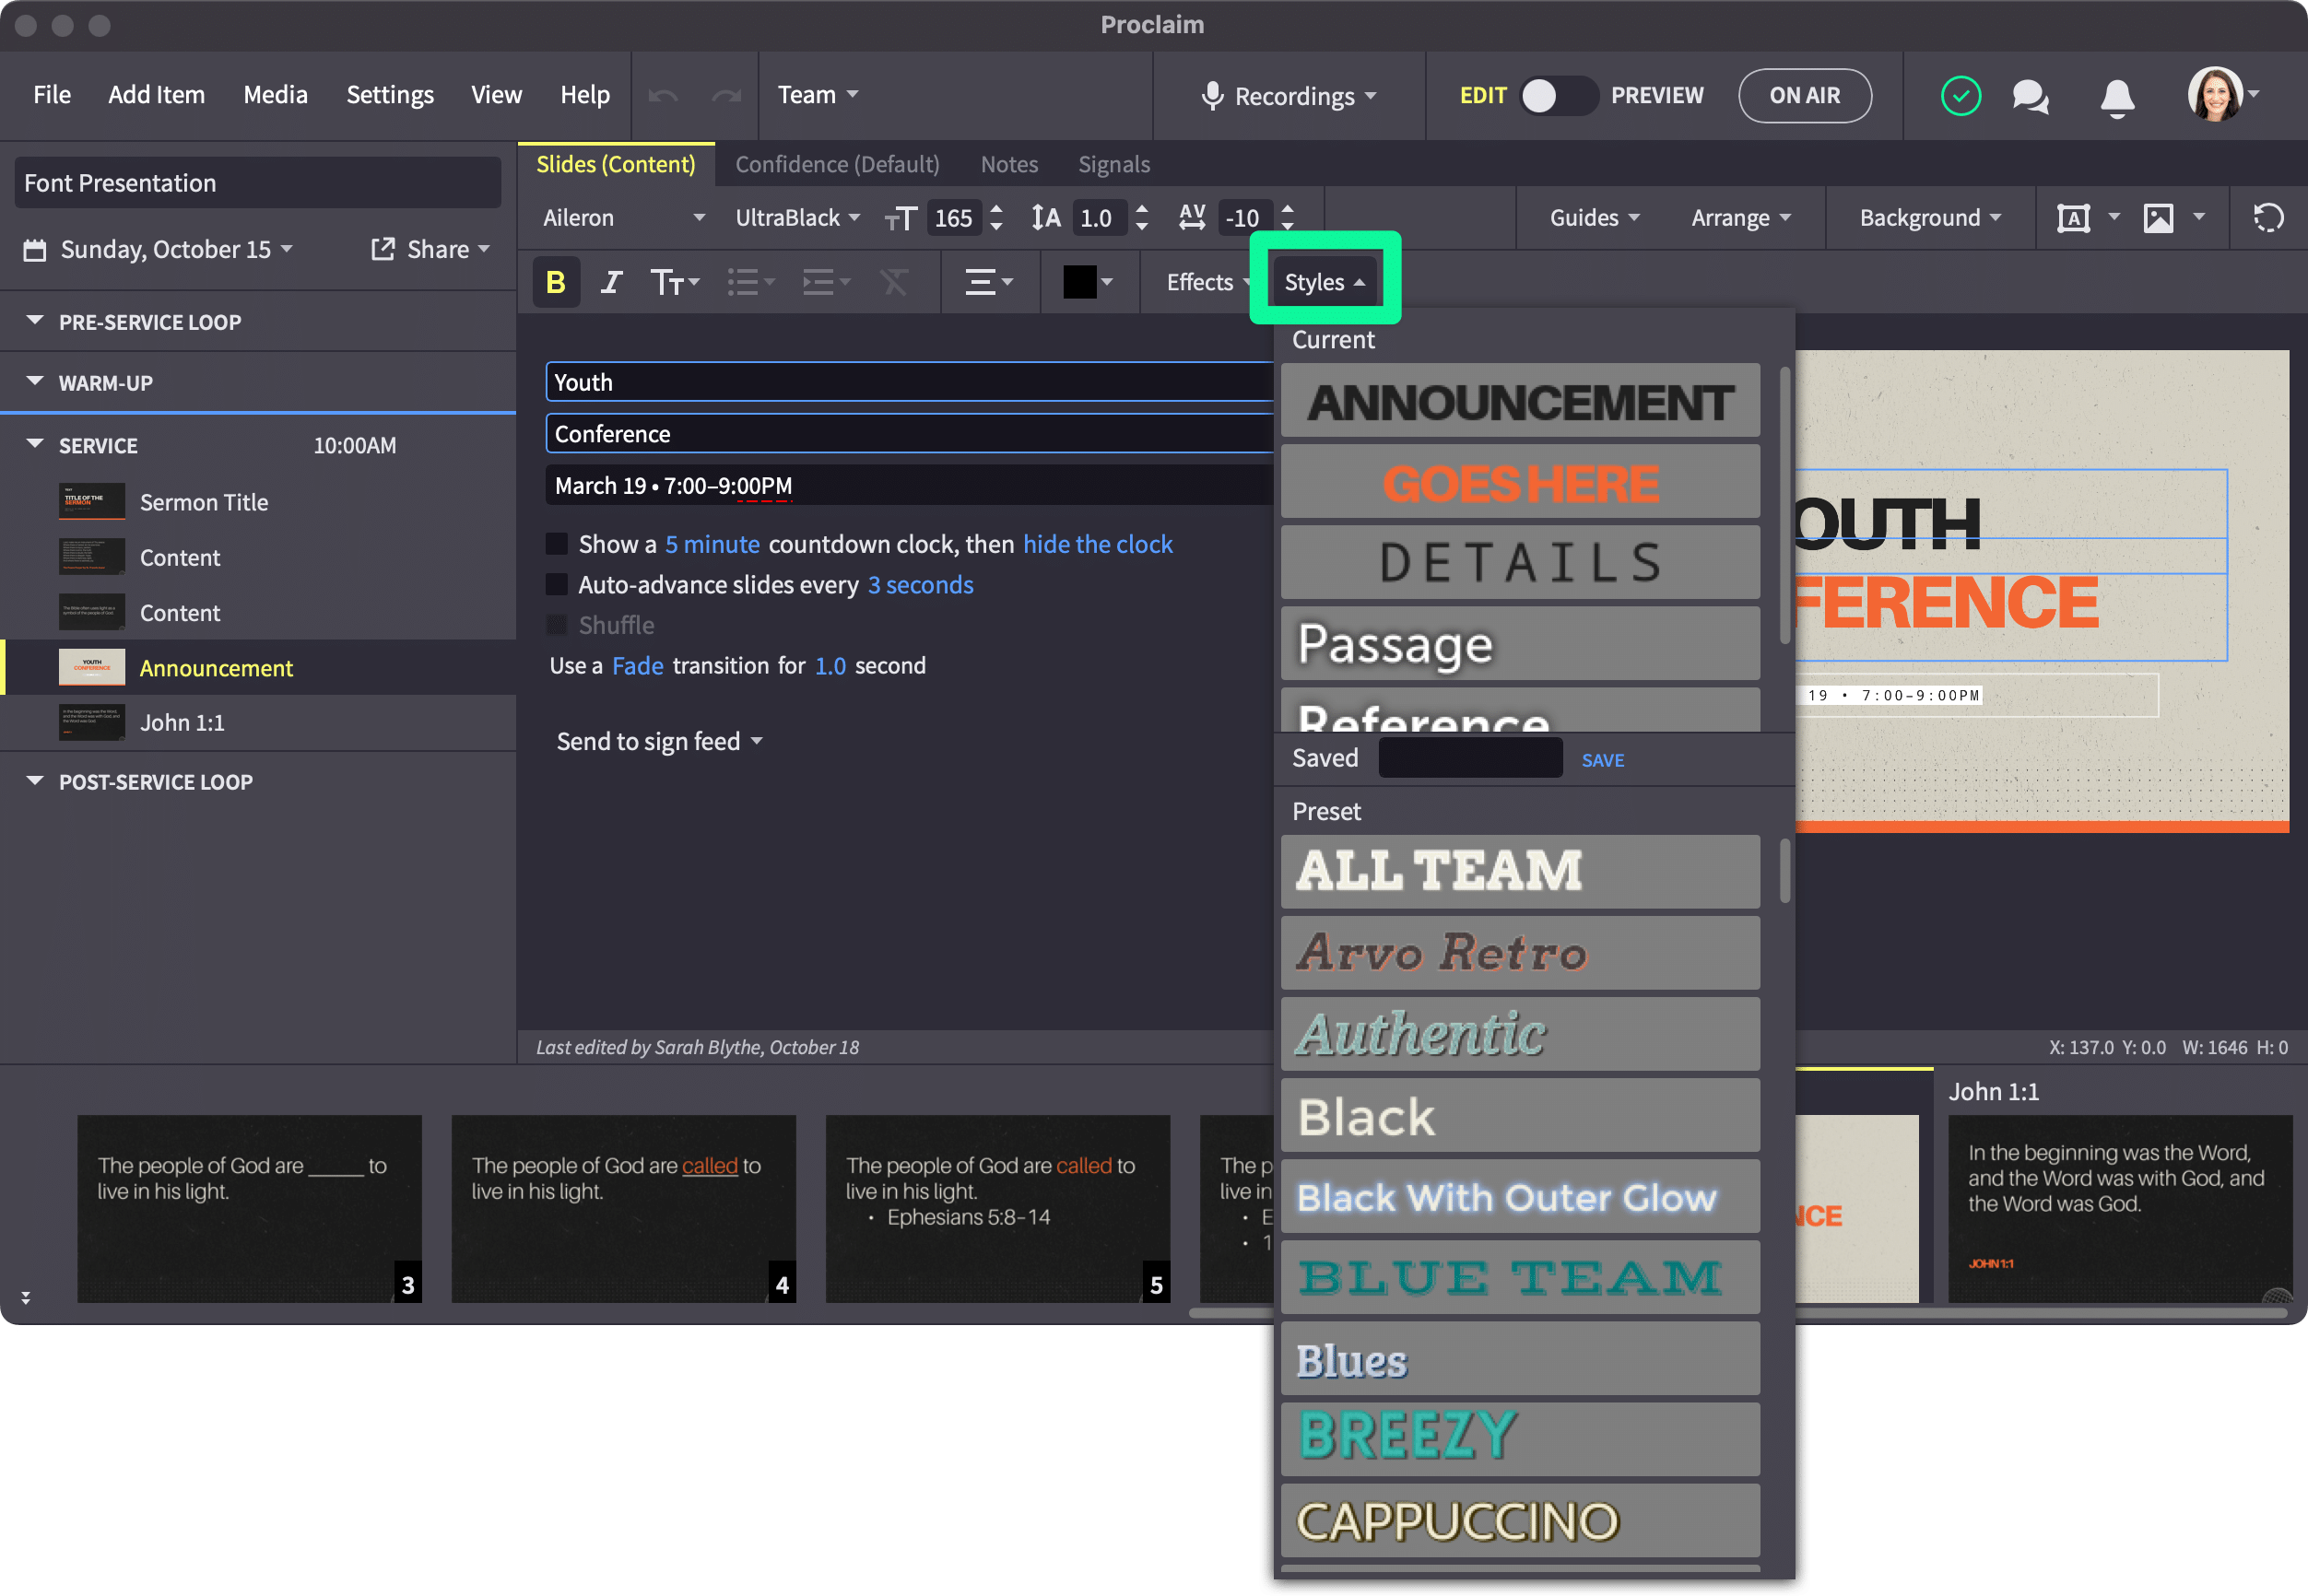Image resolution: width=2308 pixels, height=1596 pixels.
Task: Enable Auto-advance slides checkbox
Action: [557, 585]
